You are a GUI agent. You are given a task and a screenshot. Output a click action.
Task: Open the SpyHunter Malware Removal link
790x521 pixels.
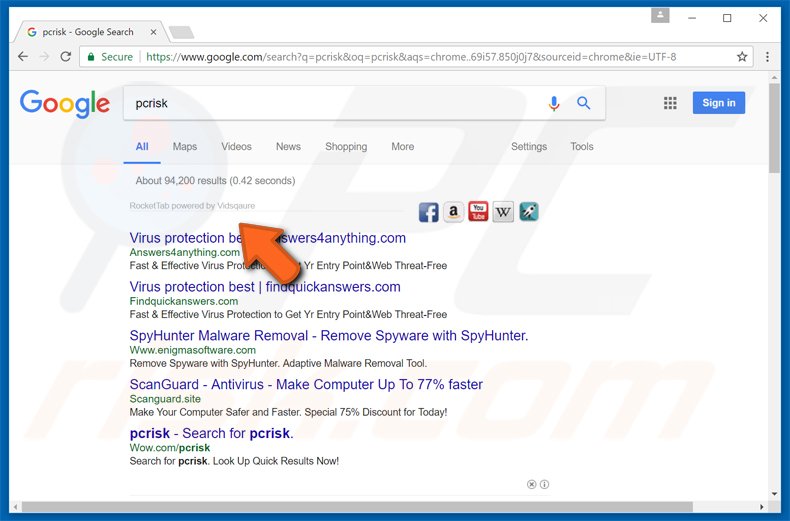328,336
